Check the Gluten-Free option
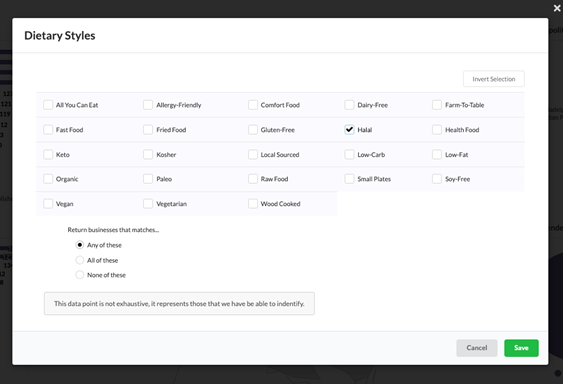The image size is (563, 384). point(253,130)
